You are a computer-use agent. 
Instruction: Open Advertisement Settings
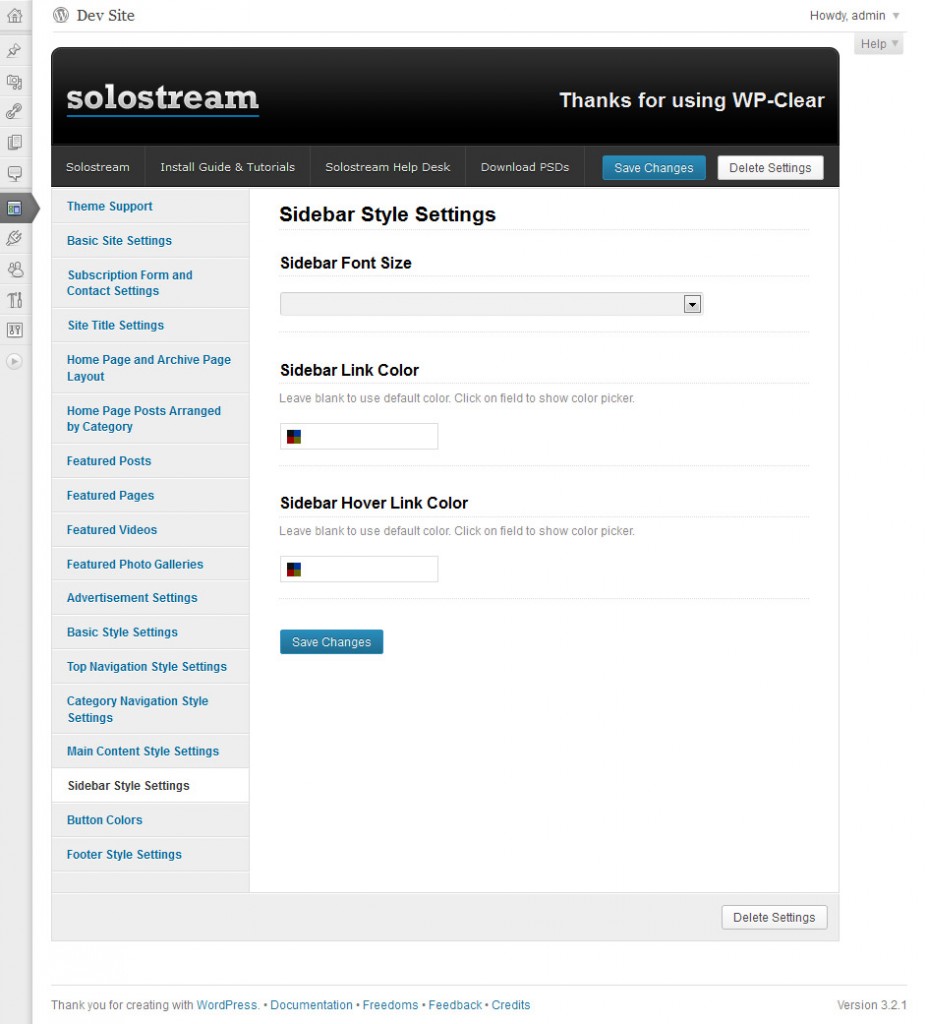click(x=150, y=598)
